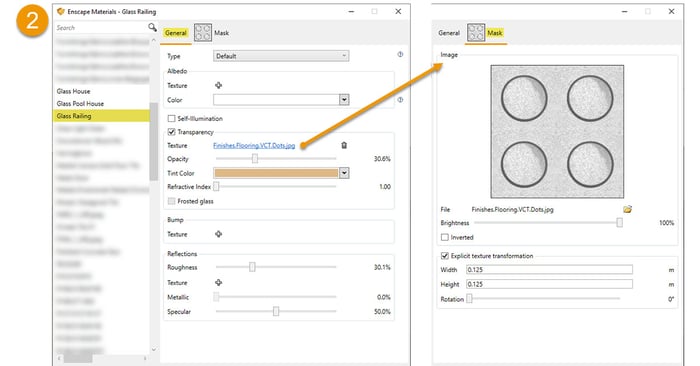Open the Type help info icon
The image size is (700, 366).
[x=400, y=54]
